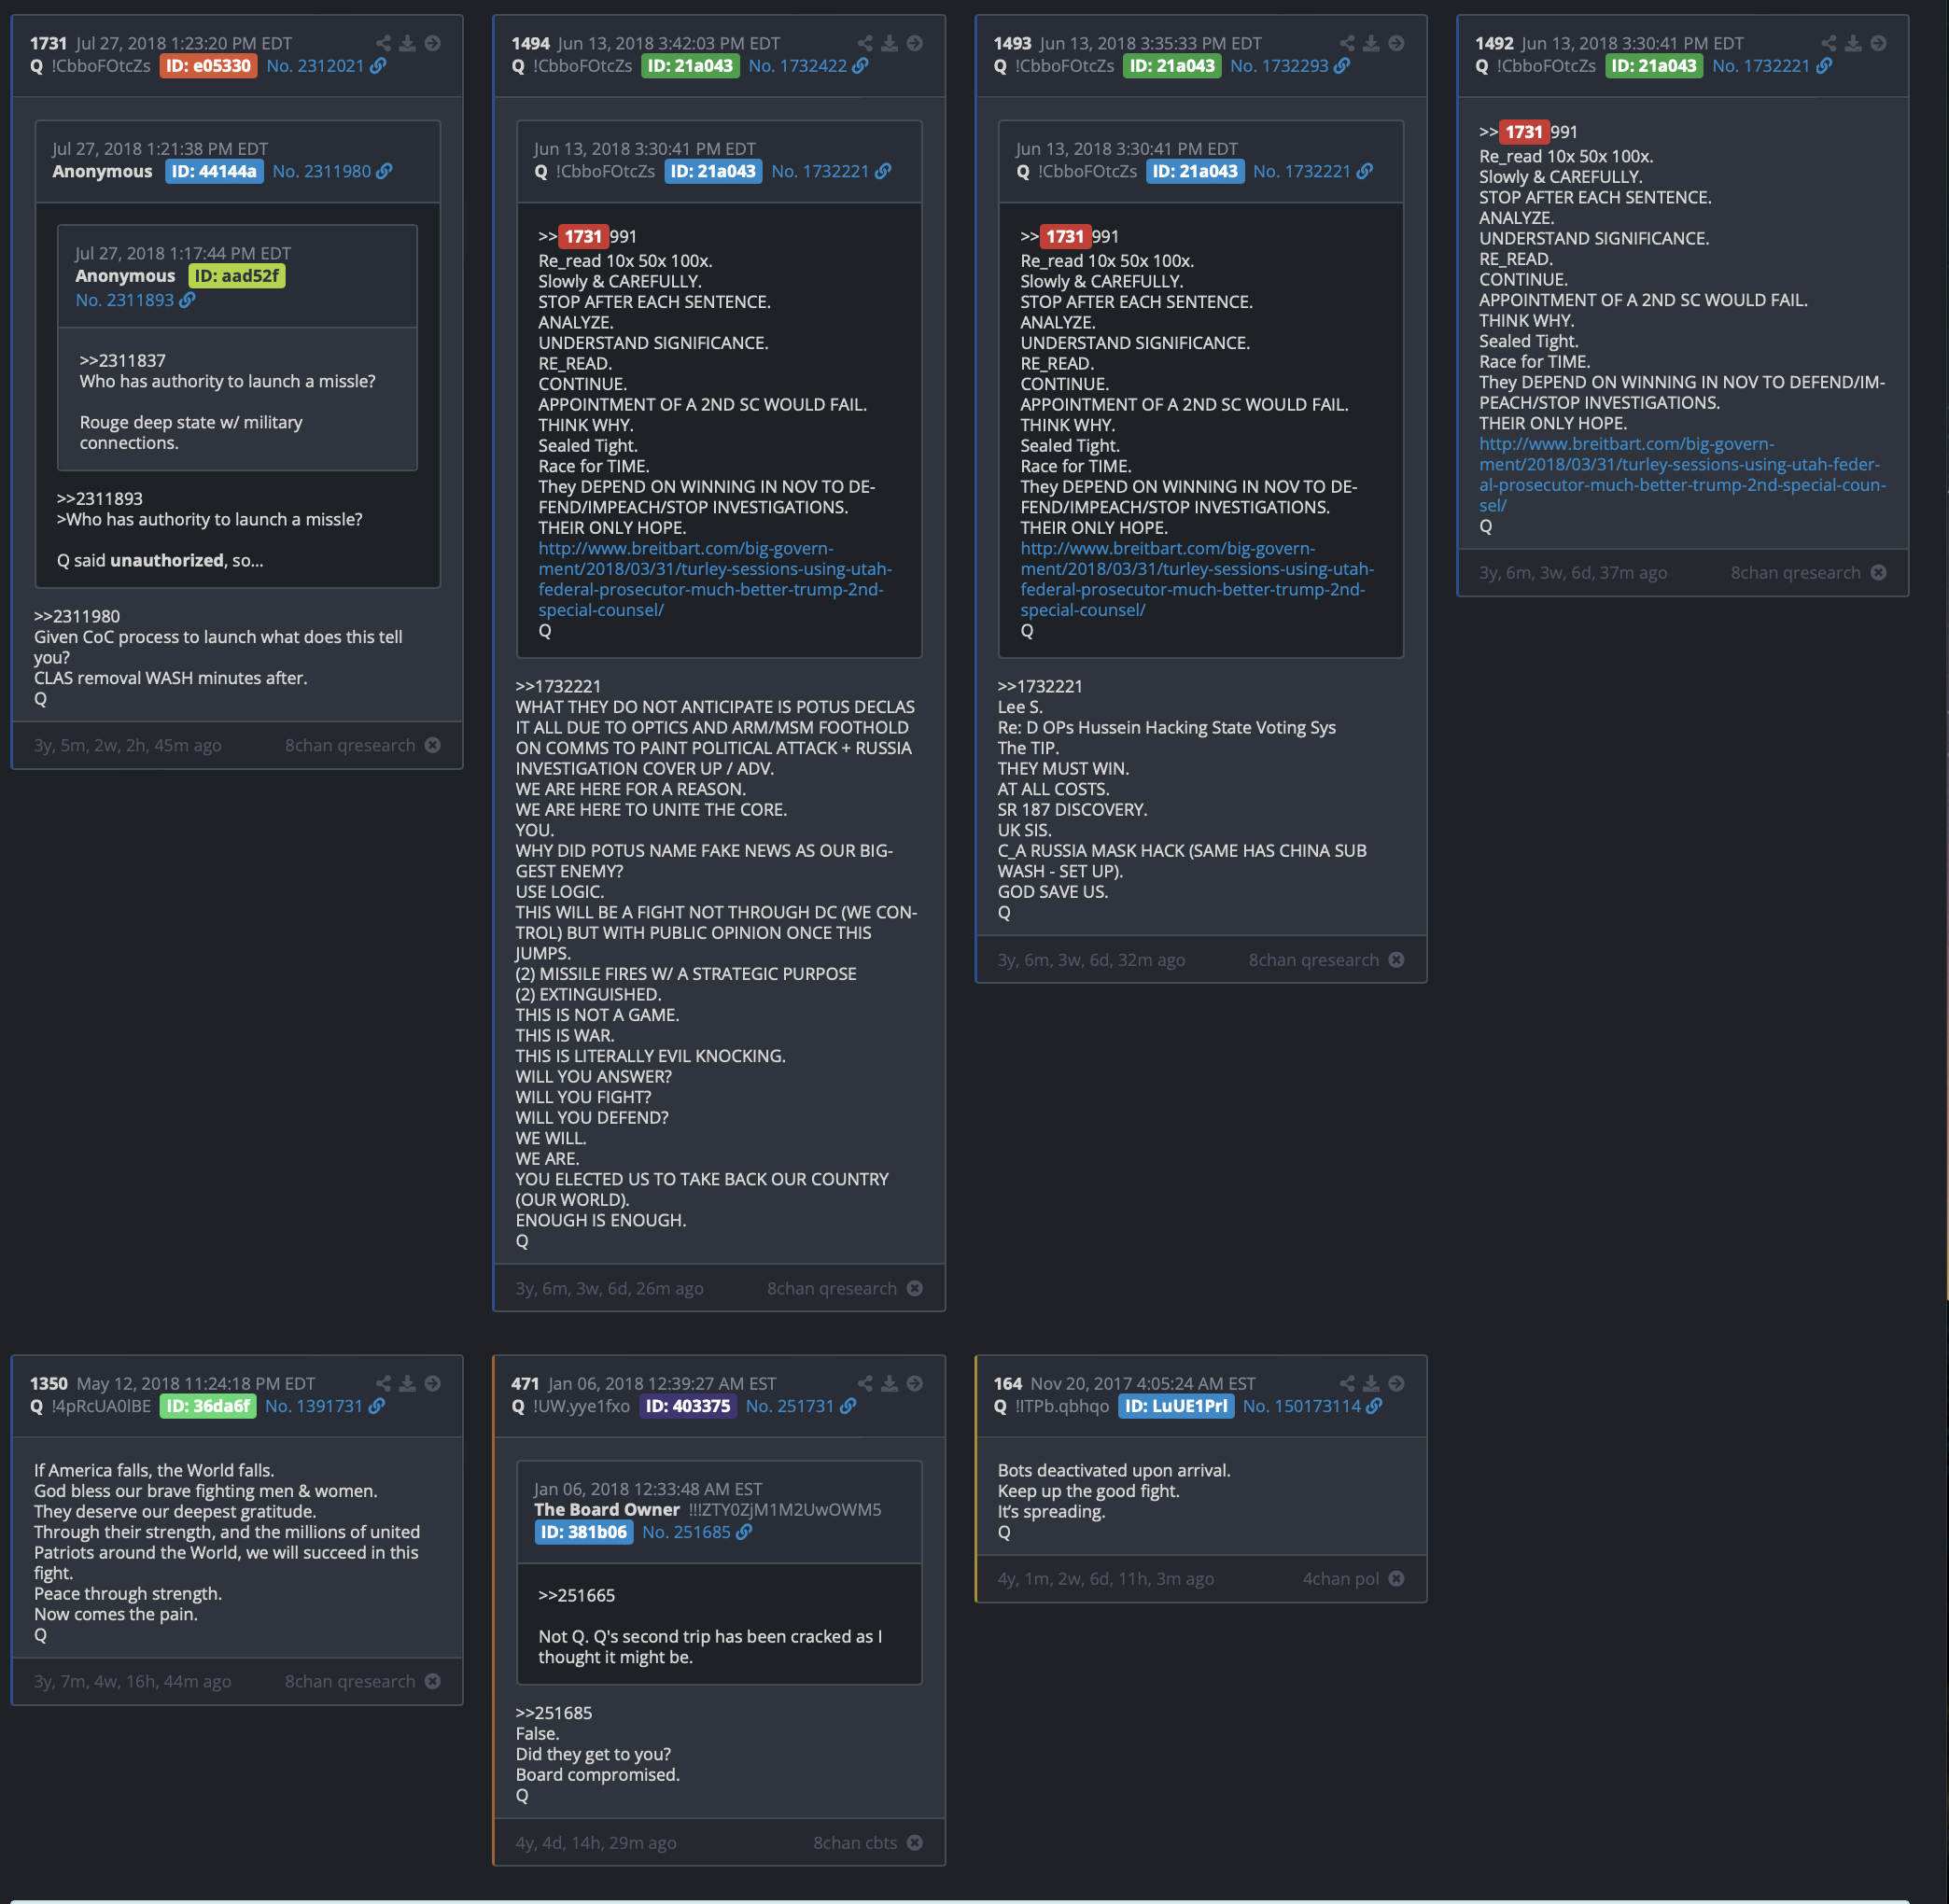Screen dimensions: 1949x1904
Task: Open post link No. 1732293
Action: (1279, 66)
